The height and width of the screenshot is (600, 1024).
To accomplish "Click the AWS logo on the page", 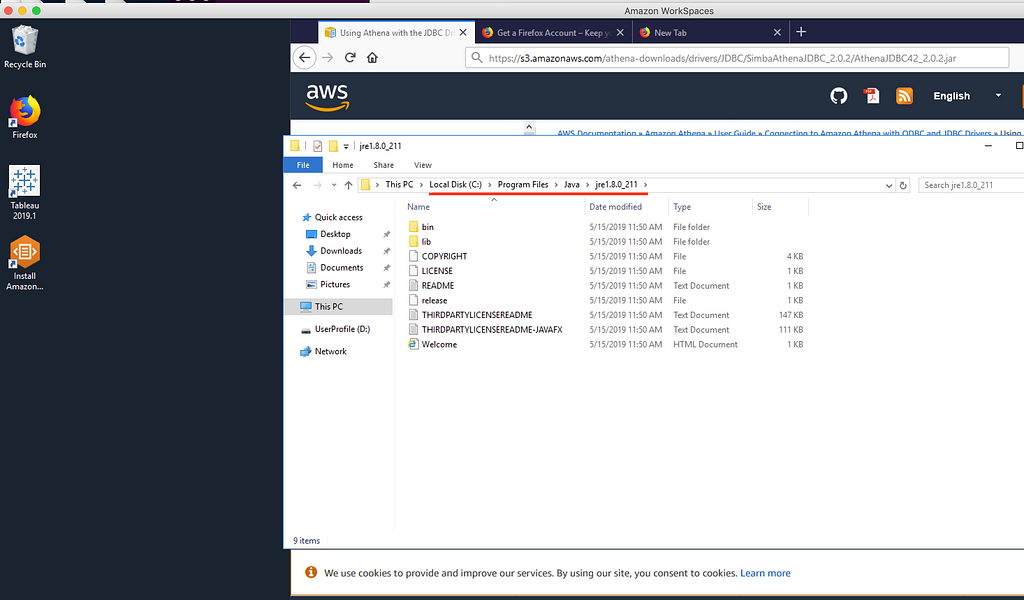I will tap(327, 97).
